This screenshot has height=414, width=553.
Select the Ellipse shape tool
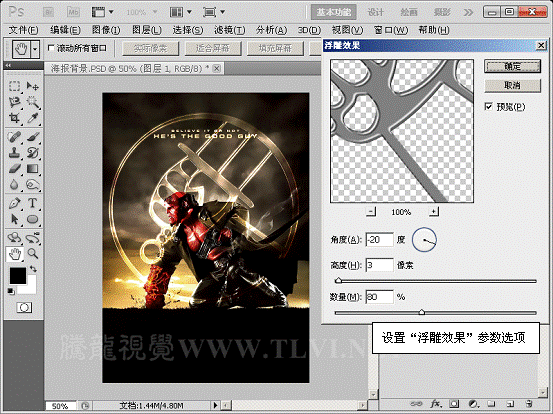(x=32, y=219)
